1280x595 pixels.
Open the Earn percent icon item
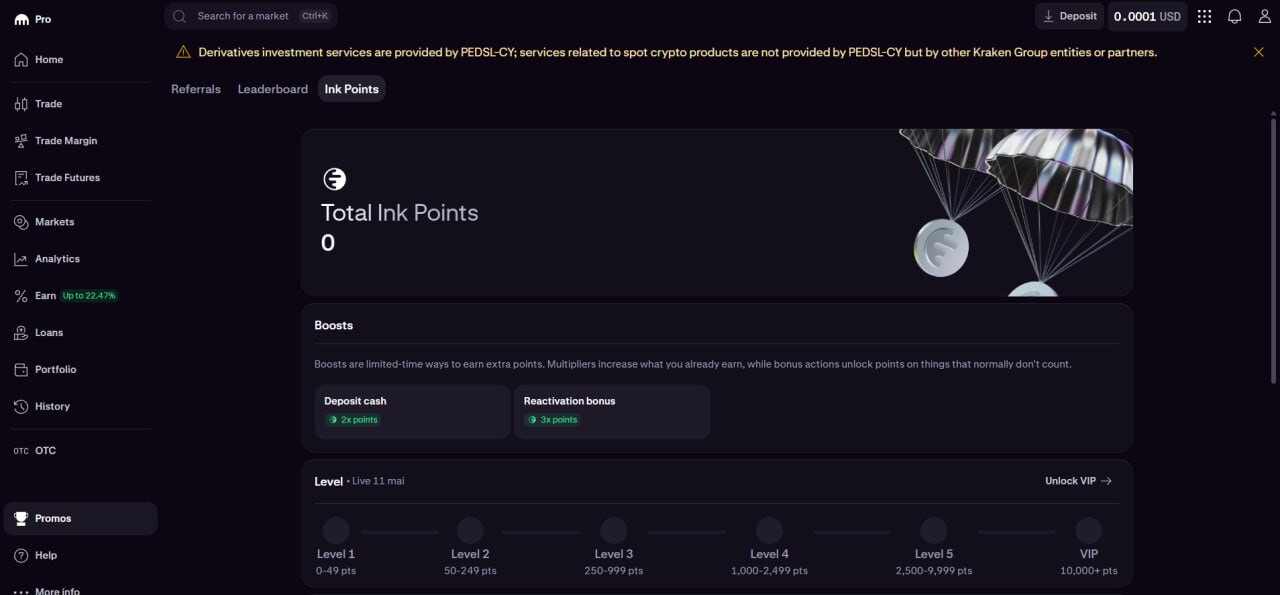[21, 296]
